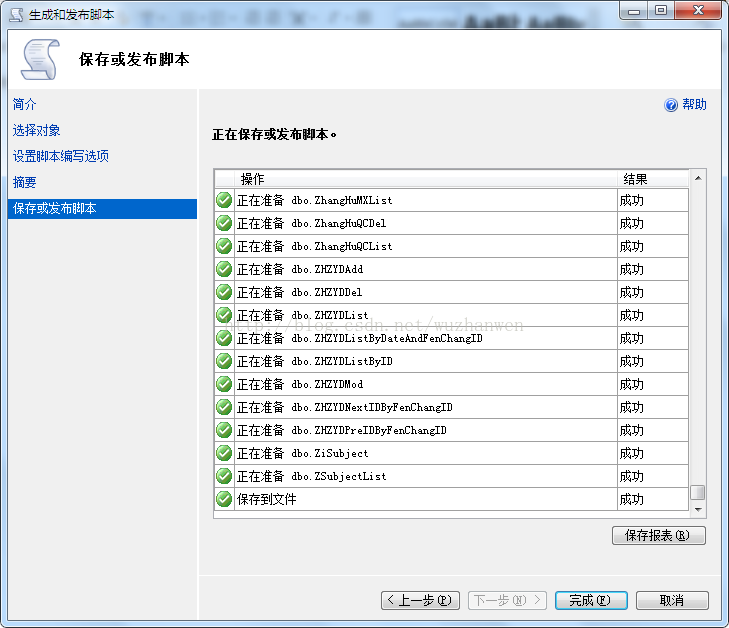Click success icon for dbo.ZHZYDPreIDByFenChangID row
This screenshot has height=628, width=729.
(x=224, y=430)
